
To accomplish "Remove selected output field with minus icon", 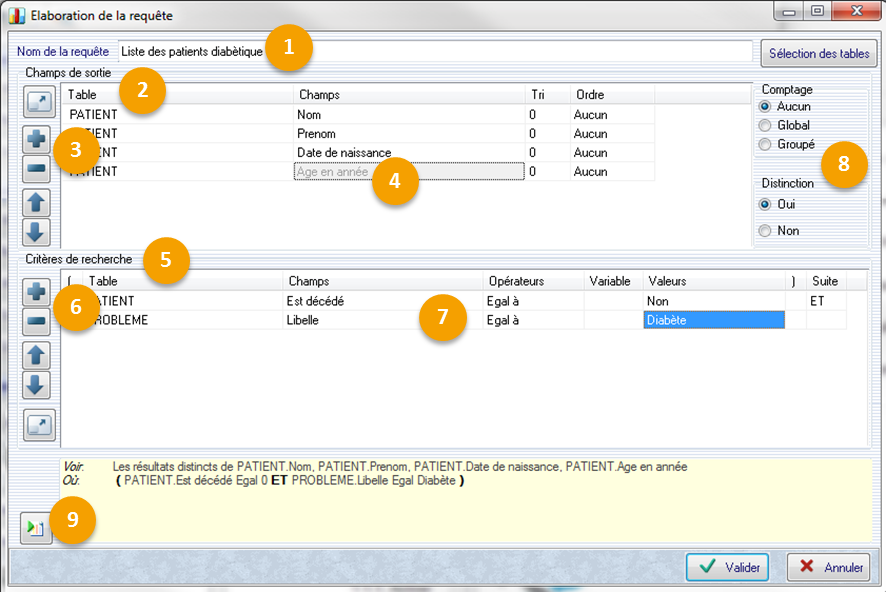I will coord(37,169).
